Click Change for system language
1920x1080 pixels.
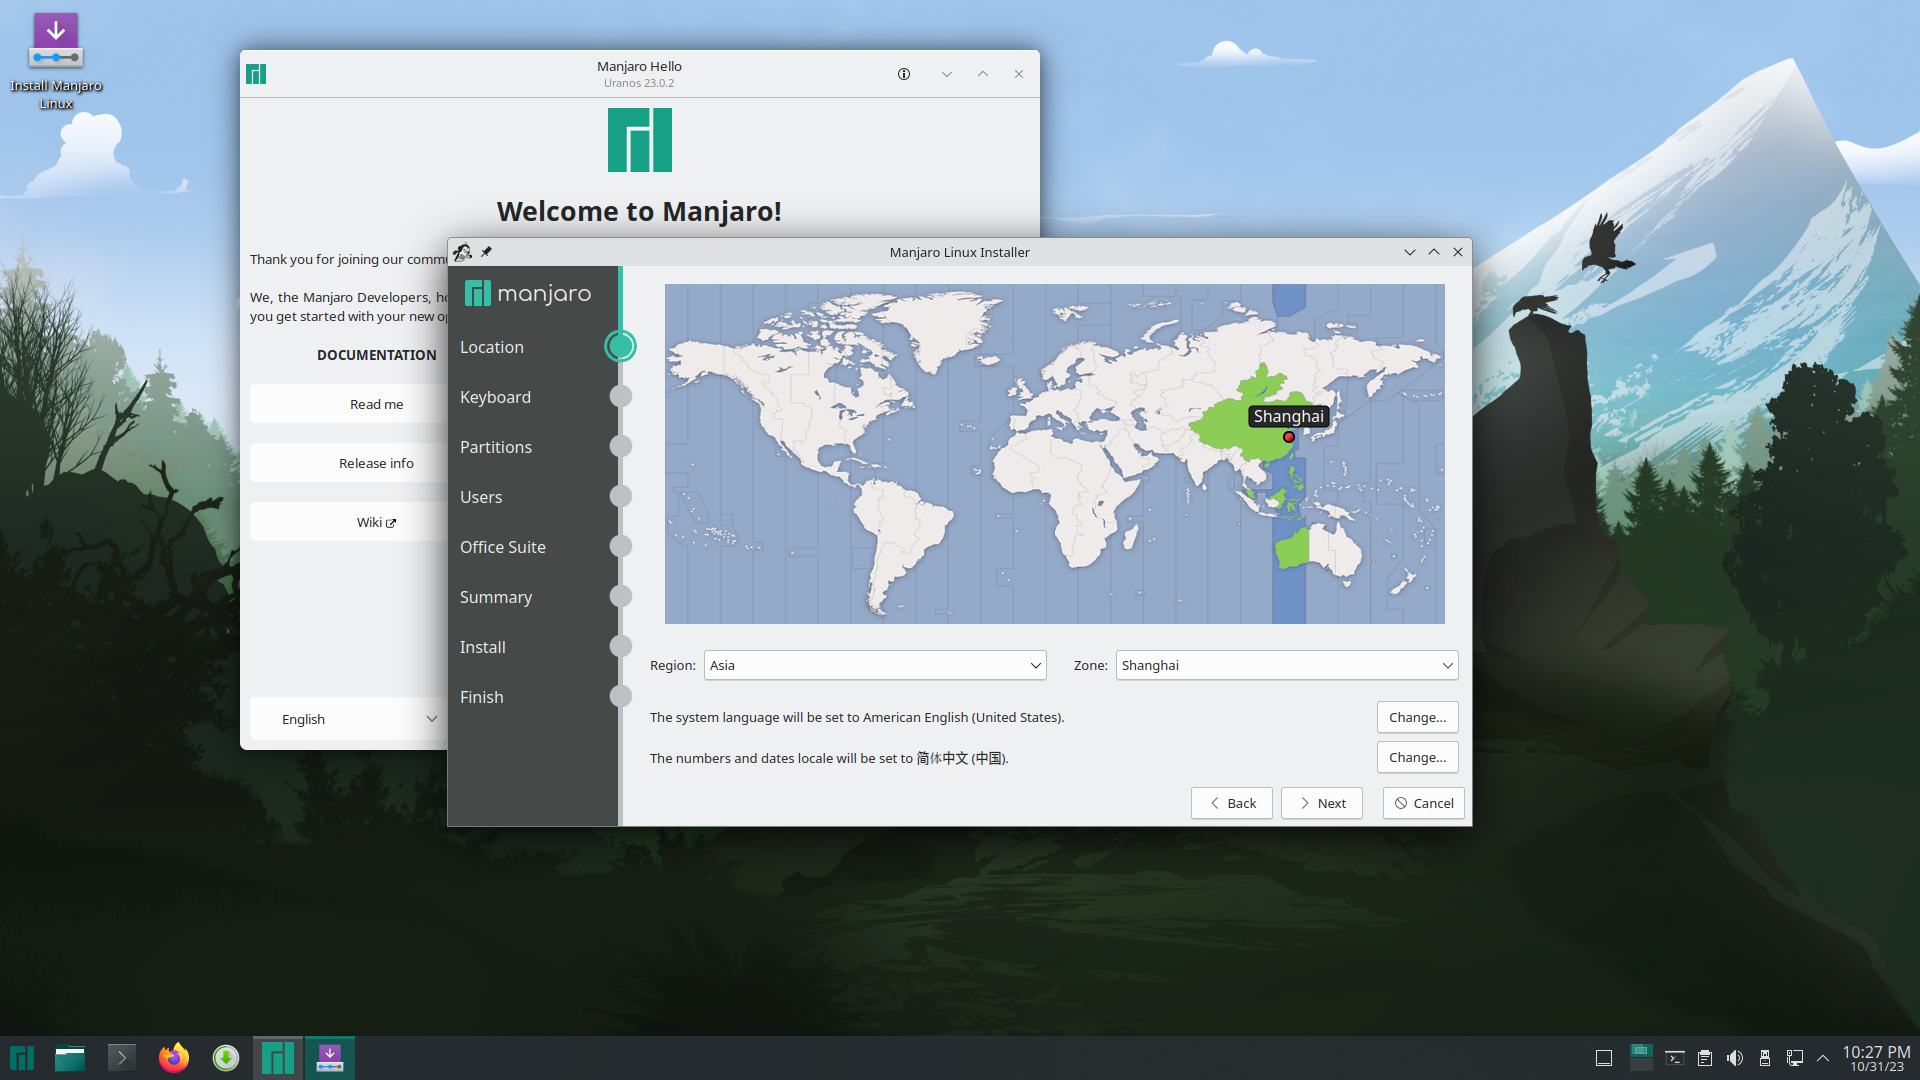(1417, 717)
